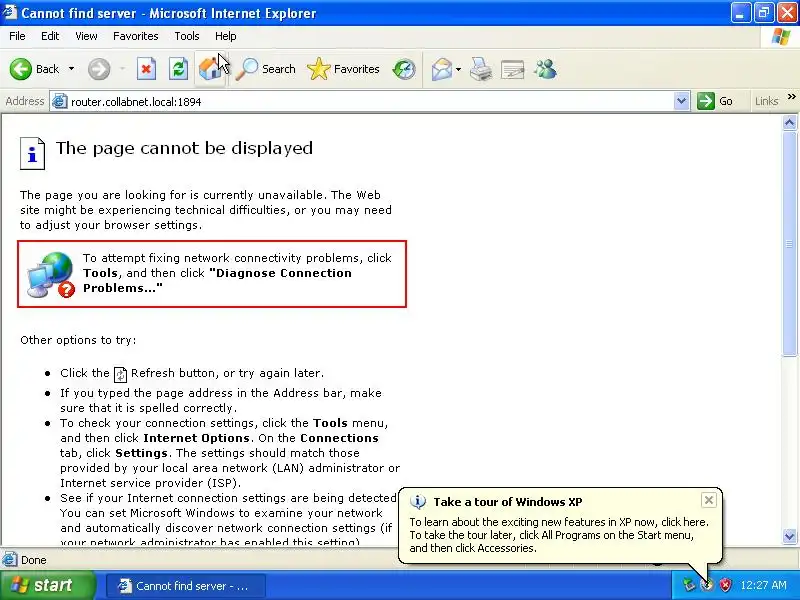Expand the Links toolbar chevron
The height and width of the screenshot is (600, 800).
pyautogui.click(x=791, y=97)
